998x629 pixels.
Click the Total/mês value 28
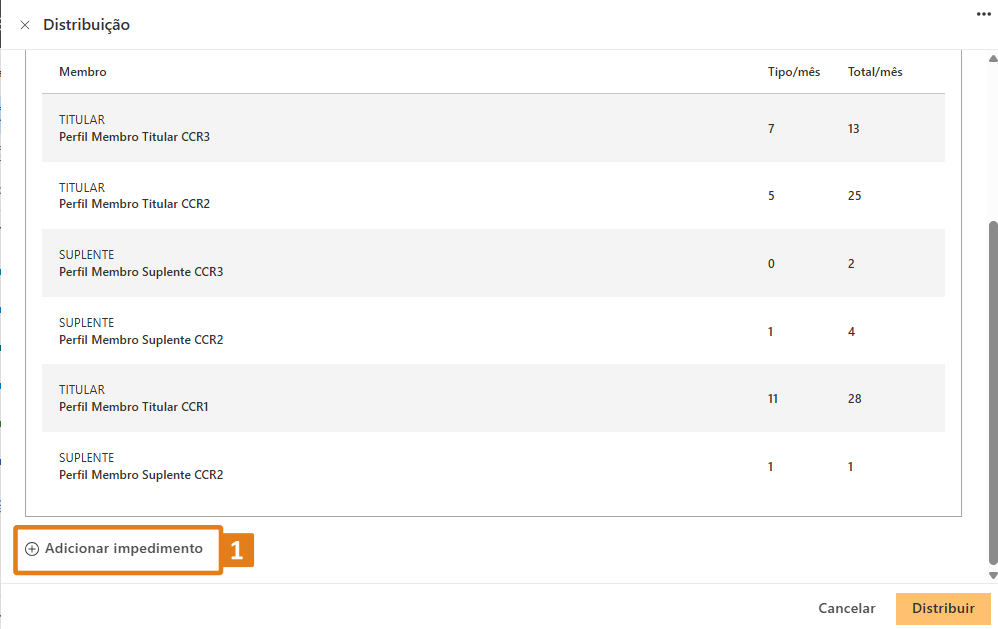click(x=854, y=399)
